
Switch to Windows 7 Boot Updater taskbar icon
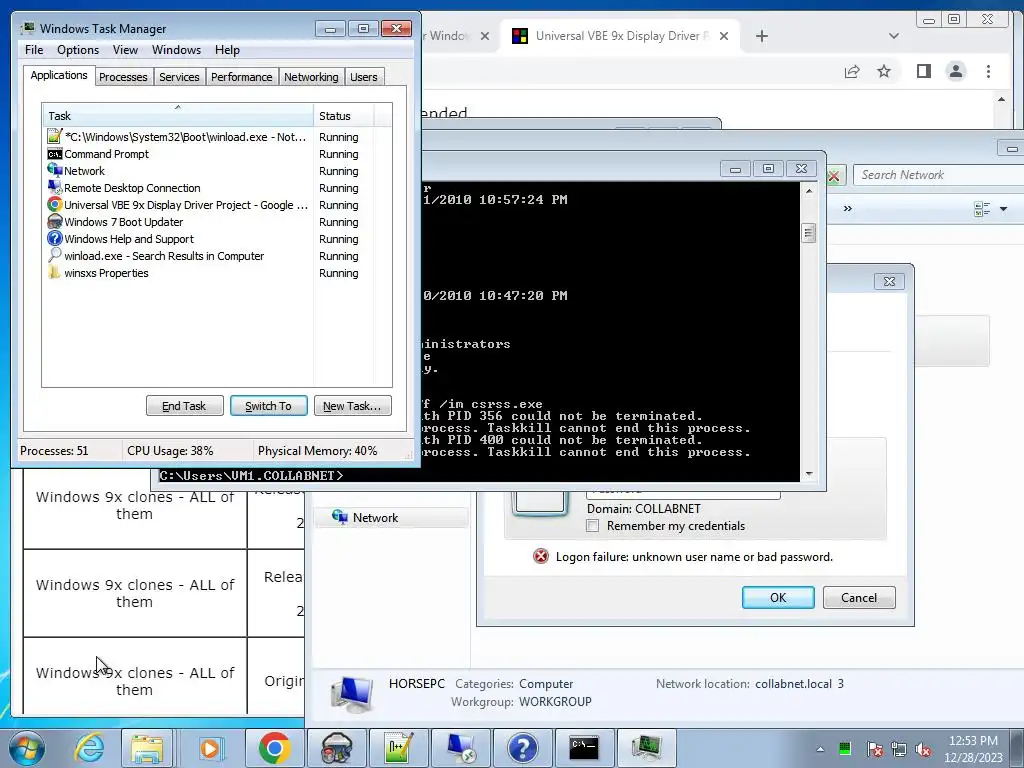point(336,748)
